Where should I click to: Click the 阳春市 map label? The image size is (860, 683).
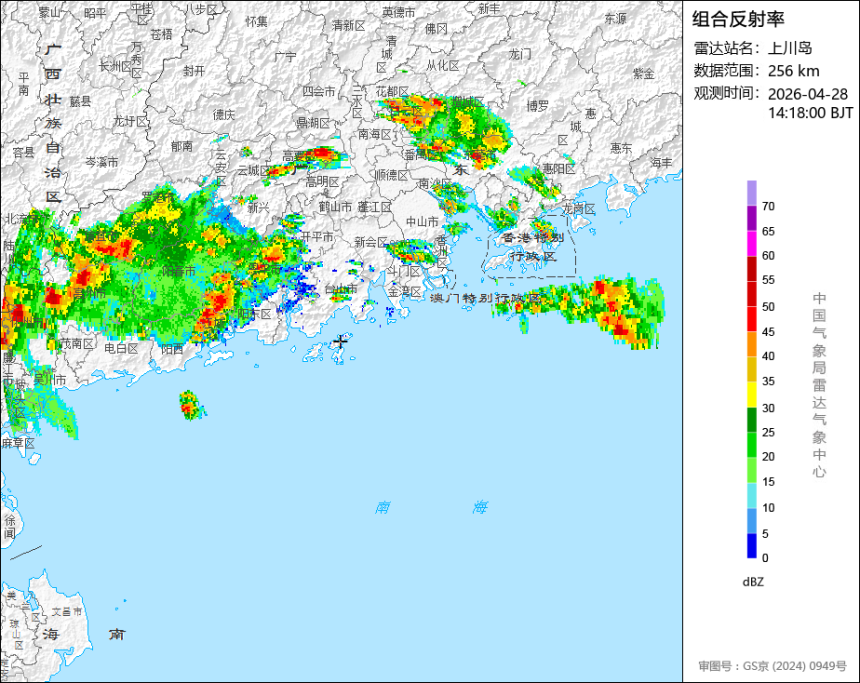point(179,271)
